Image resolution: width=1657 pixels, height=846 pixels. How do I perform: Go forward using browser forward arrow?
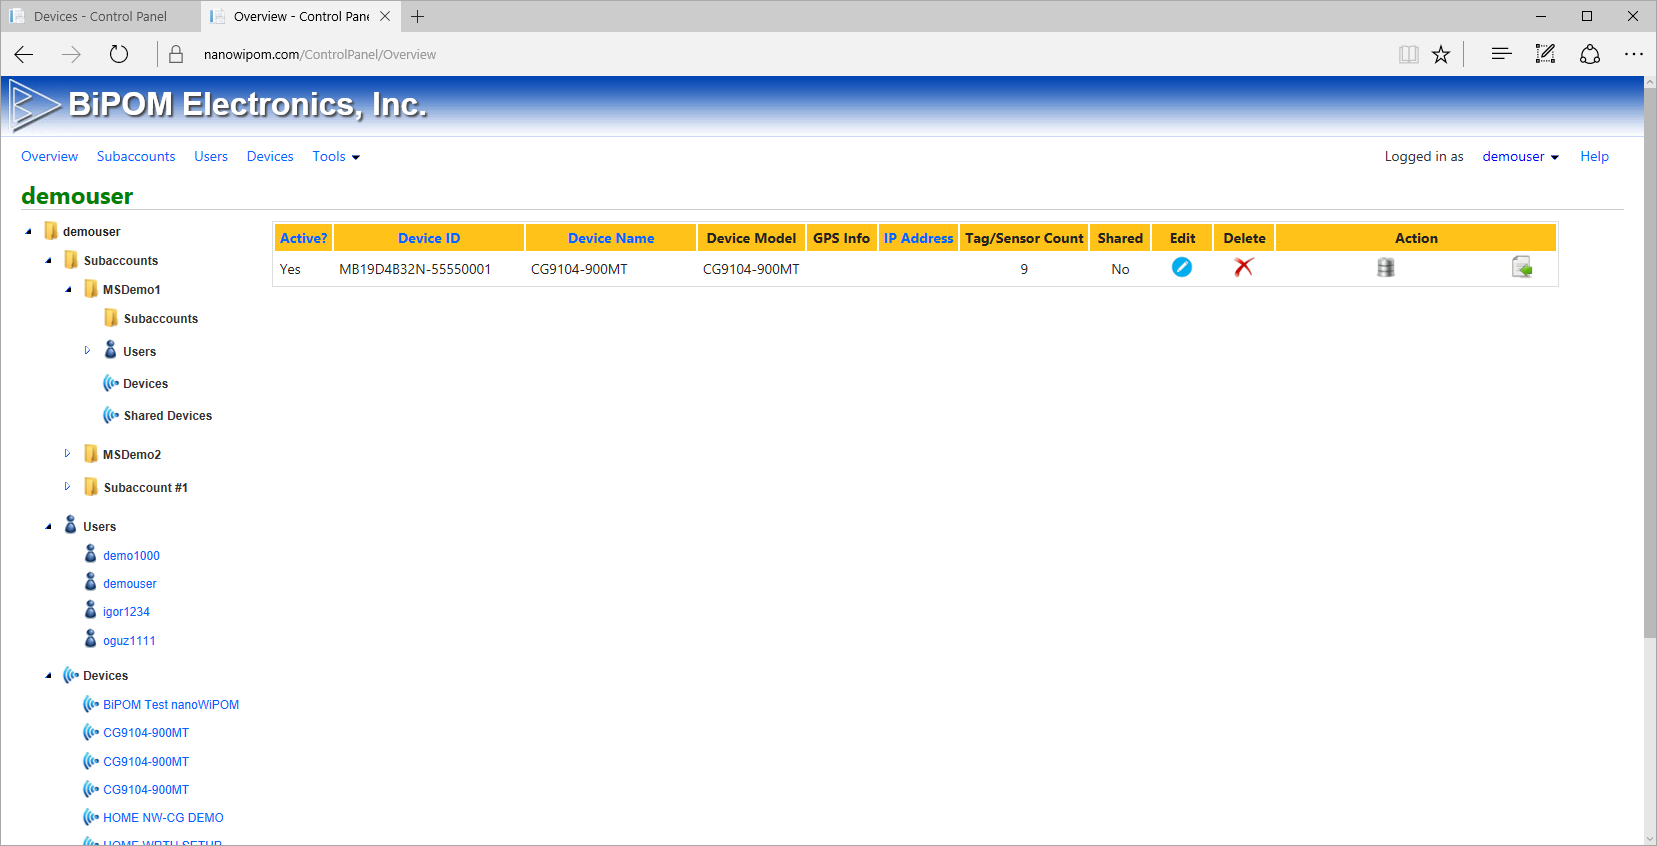(x=71, y=54)
